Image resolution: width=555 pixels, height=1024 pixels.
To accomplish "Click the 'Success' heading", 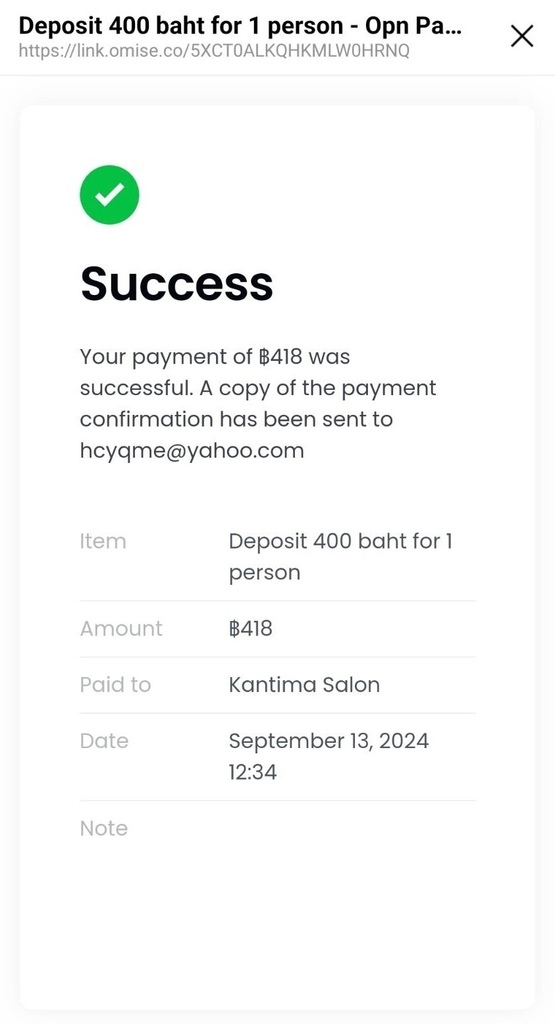I will click(176, 283).
